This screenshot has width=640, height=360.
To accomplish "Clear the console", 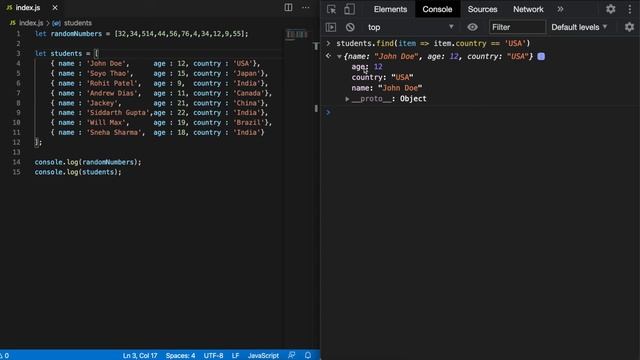I will 350,27.
